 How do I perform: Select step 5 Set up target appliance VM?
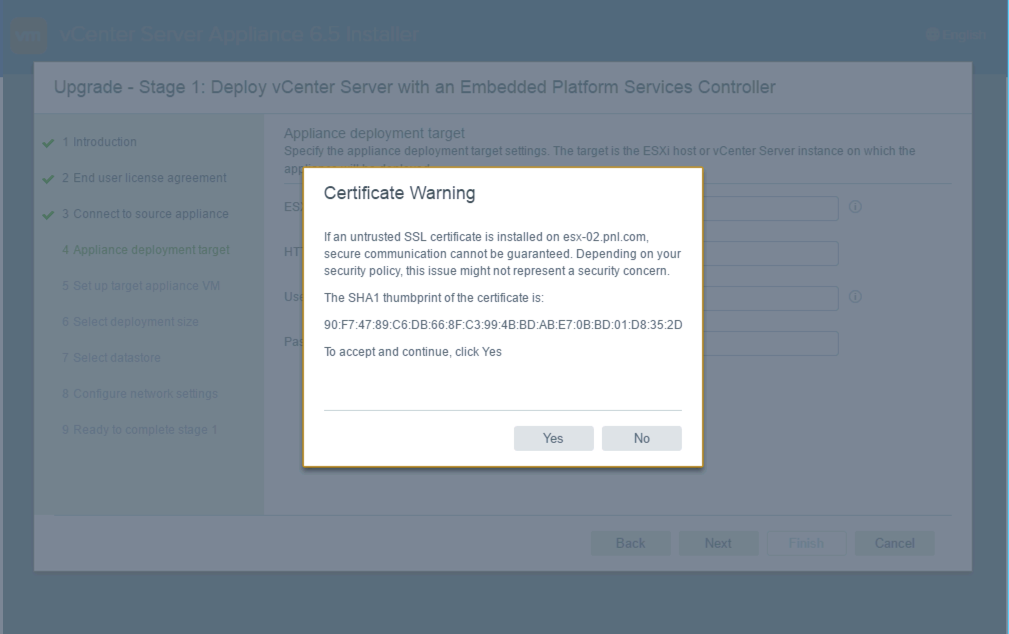click(141, 286)
